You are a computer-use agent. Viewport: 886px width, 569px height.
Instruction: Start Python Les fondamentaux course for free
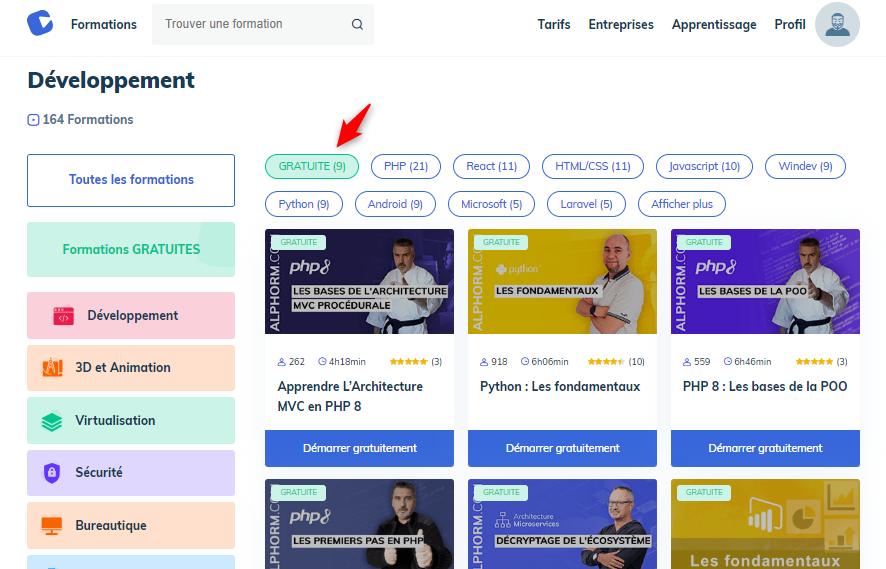[x=562, y=448]
